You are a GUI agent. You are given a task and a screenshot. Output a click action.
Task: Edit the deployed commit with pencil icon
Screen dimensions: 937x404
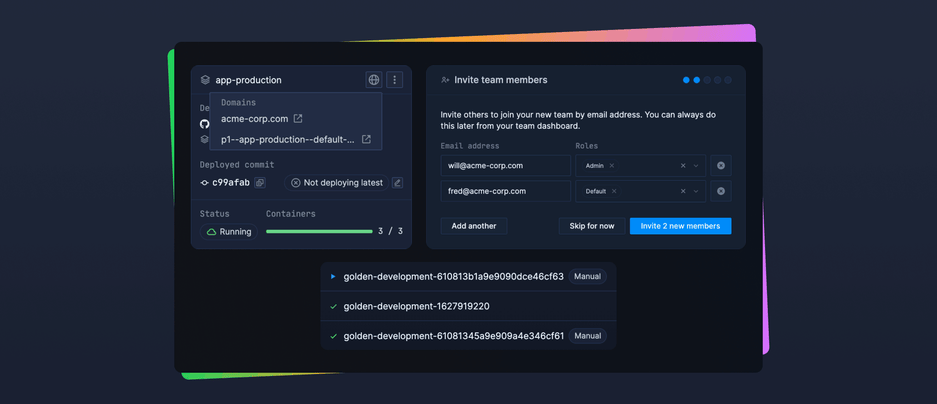(397, 183)
